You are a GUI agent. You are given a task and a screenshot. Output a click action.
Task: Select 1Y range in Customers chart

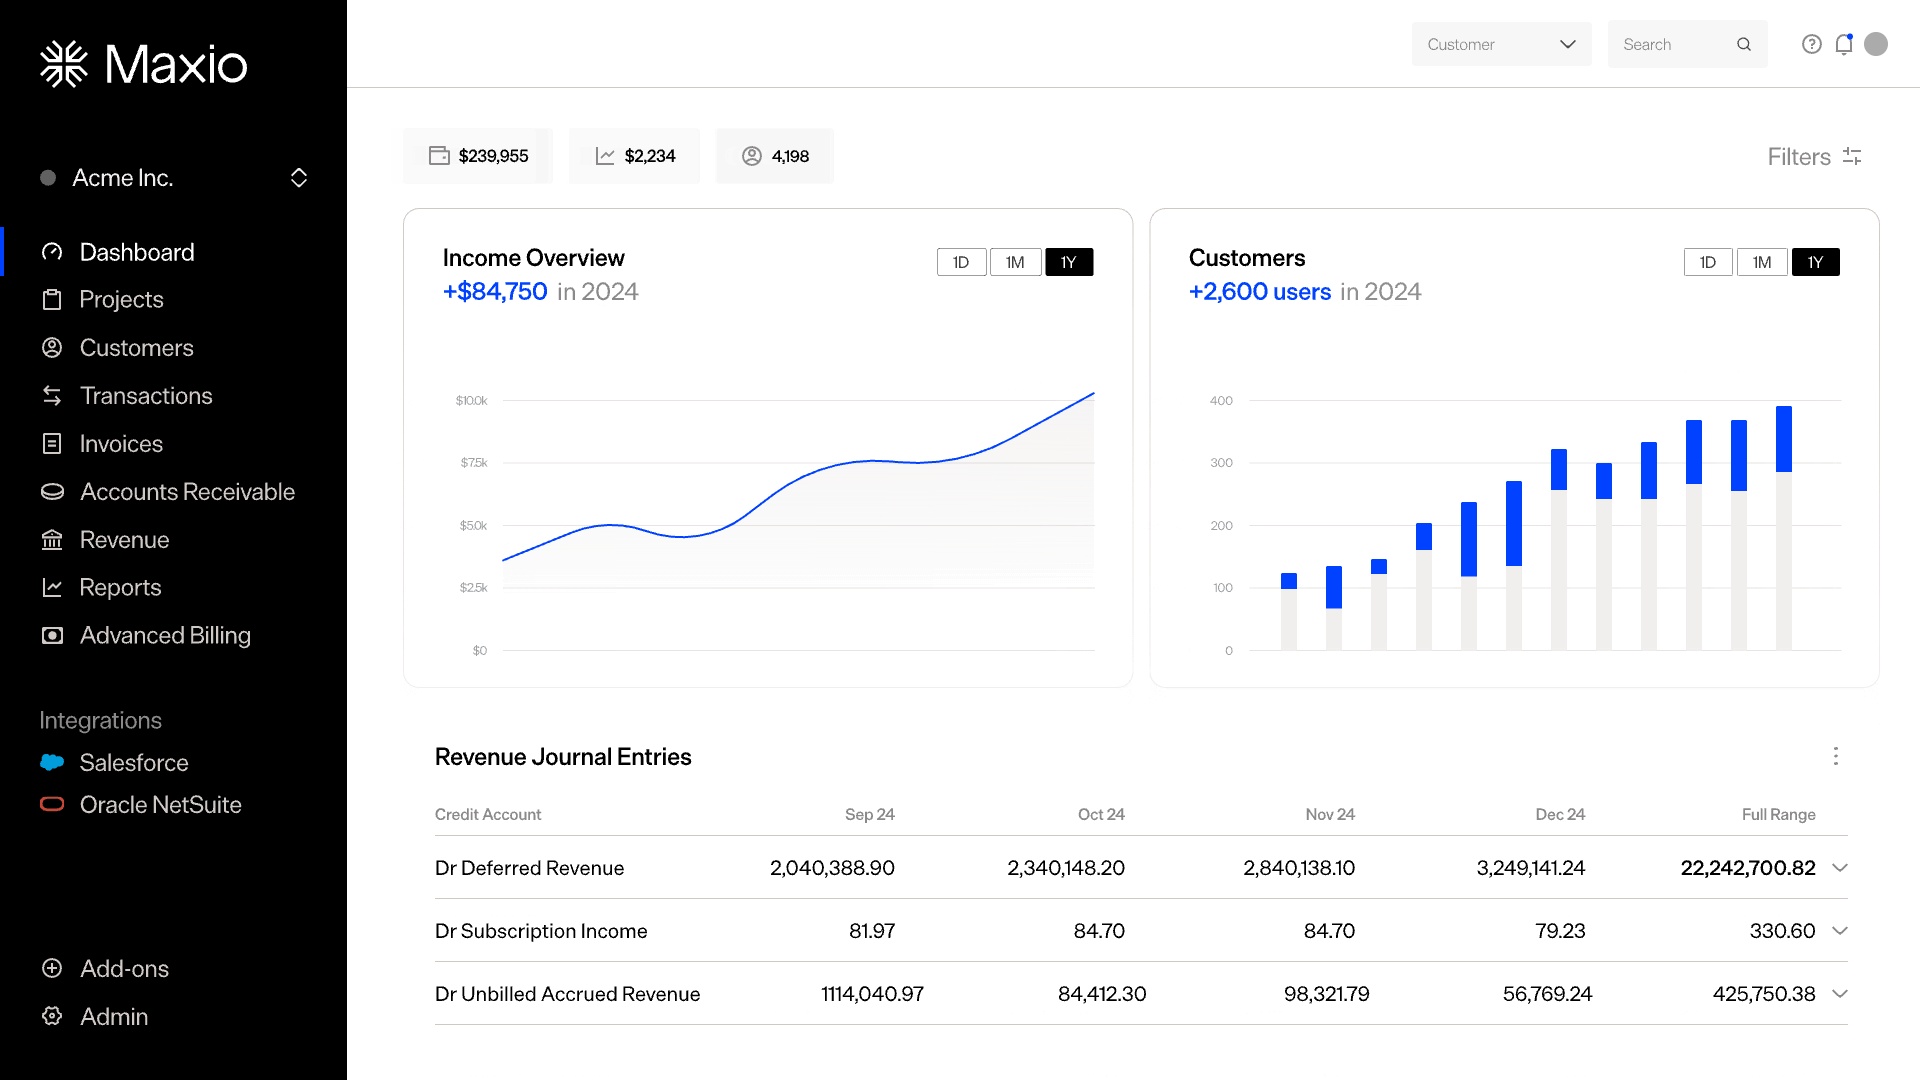(x=1816, y=262)
